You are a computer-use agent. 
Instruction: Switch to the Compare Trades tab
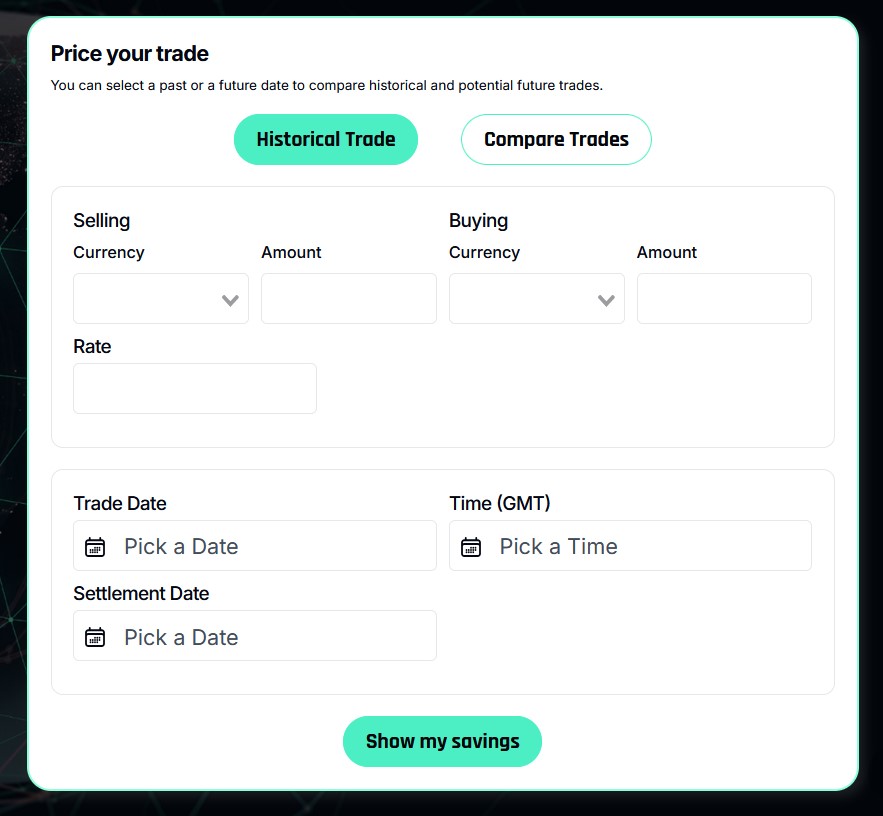tap(556, 140)
